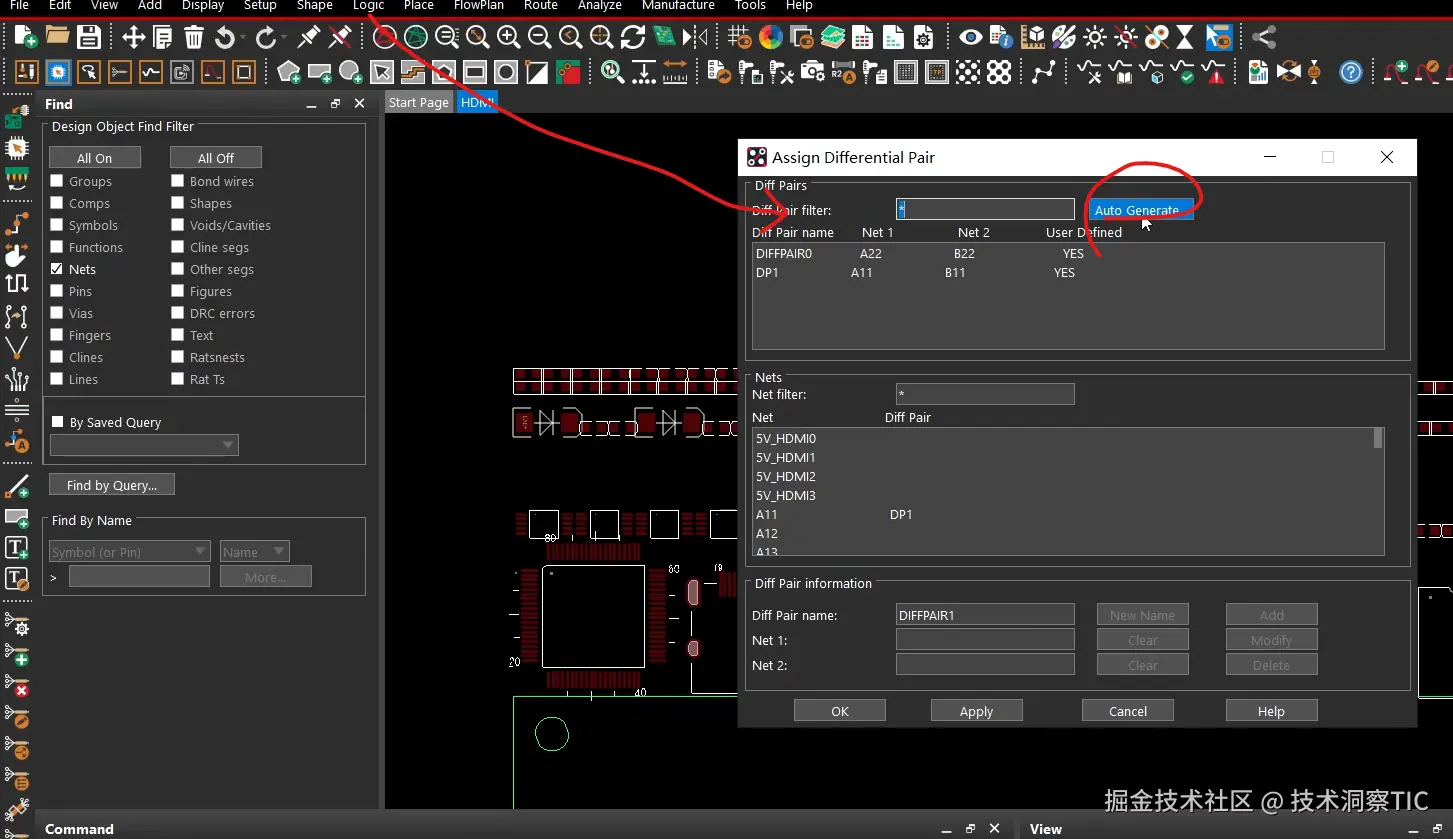
Task: Enable the Vias checkbox
Action: pyautogui.click(x=57, y=313)
